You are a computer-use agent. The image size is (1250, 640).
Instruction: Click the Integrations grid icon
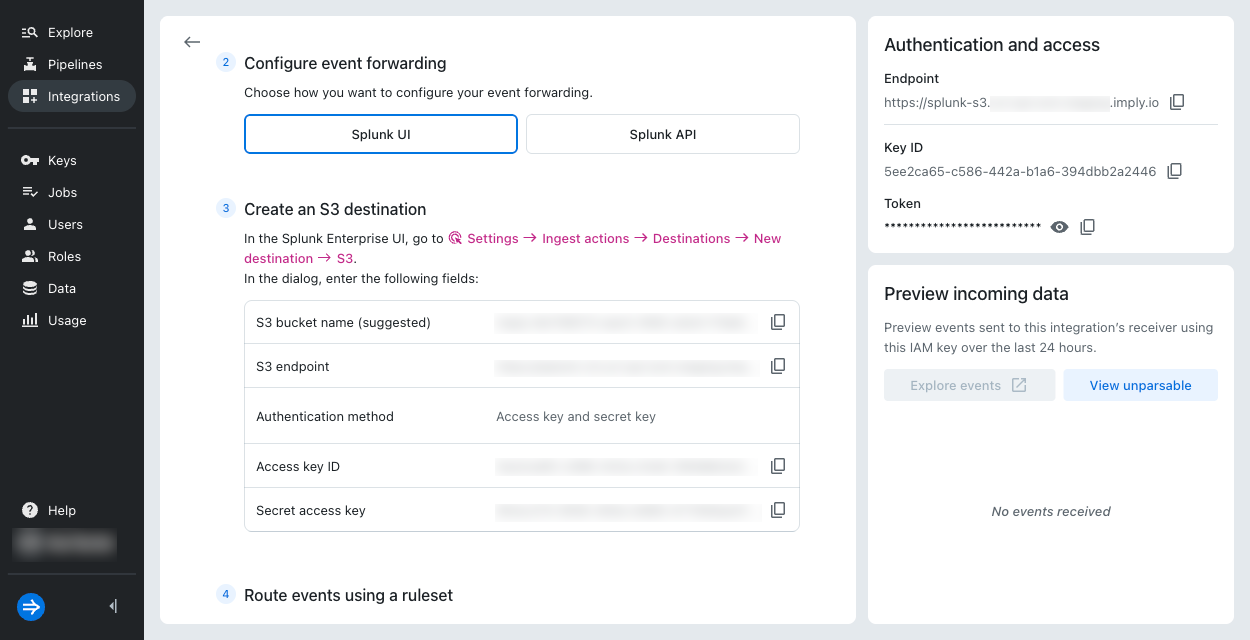30,96
